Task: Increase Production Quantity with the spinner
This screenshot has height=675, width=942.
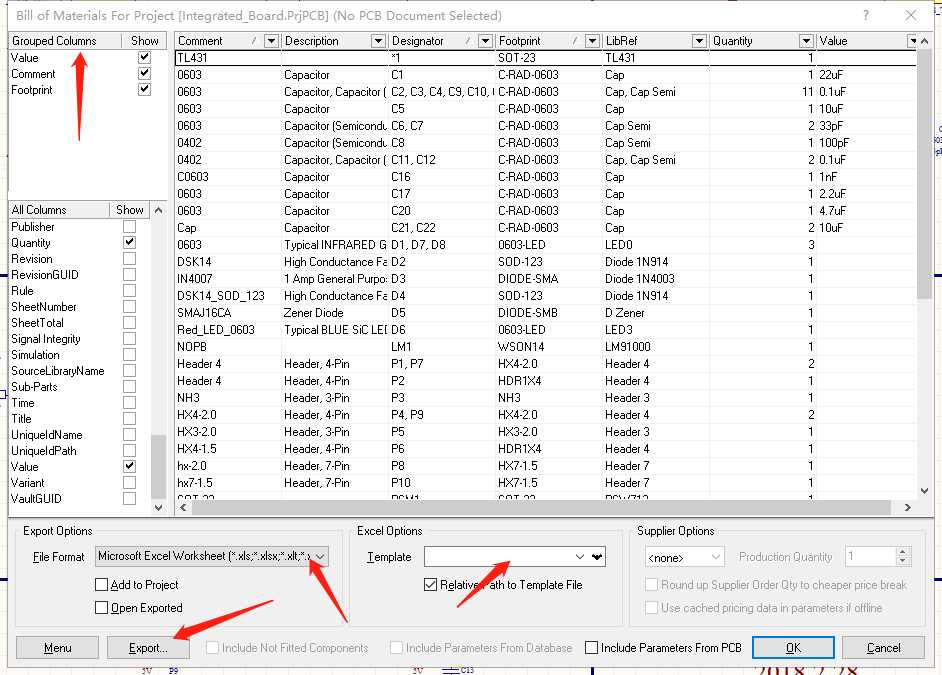Action: pos(902,551)
